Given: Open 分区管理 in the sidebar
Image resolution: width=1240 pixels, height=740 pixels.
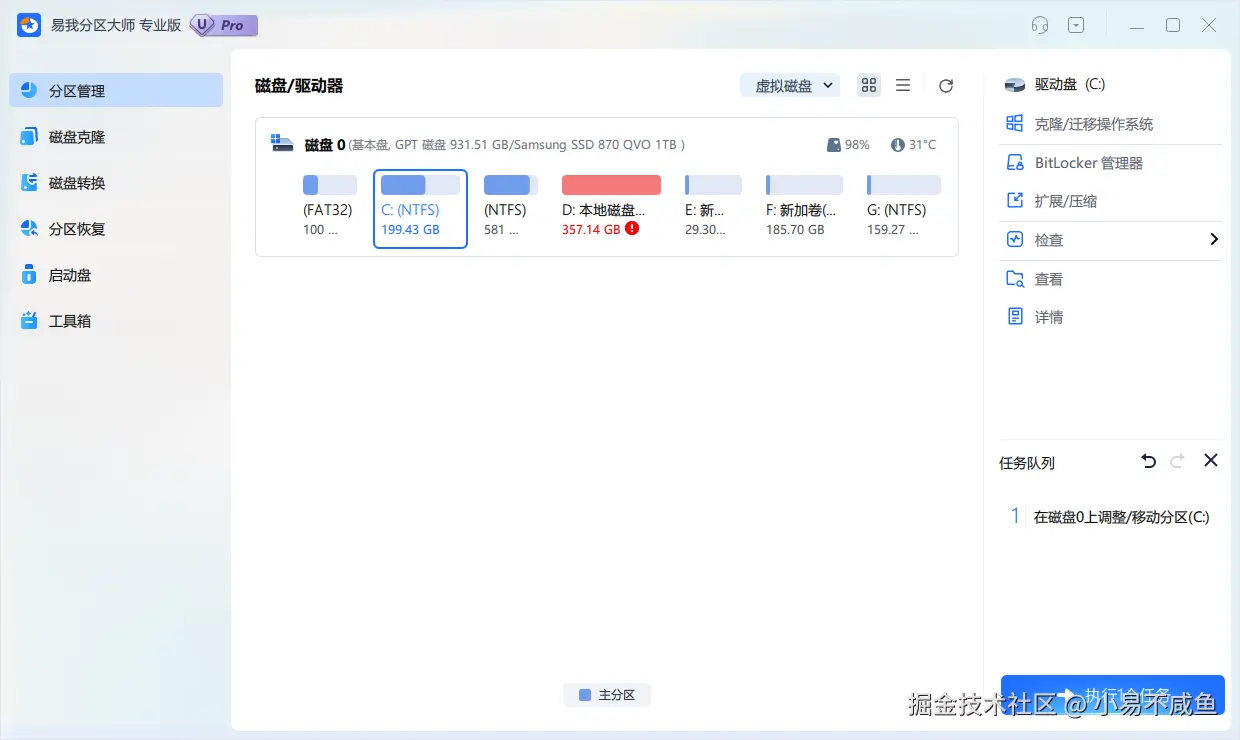Looking at the screenshot, I should (116, 90).
